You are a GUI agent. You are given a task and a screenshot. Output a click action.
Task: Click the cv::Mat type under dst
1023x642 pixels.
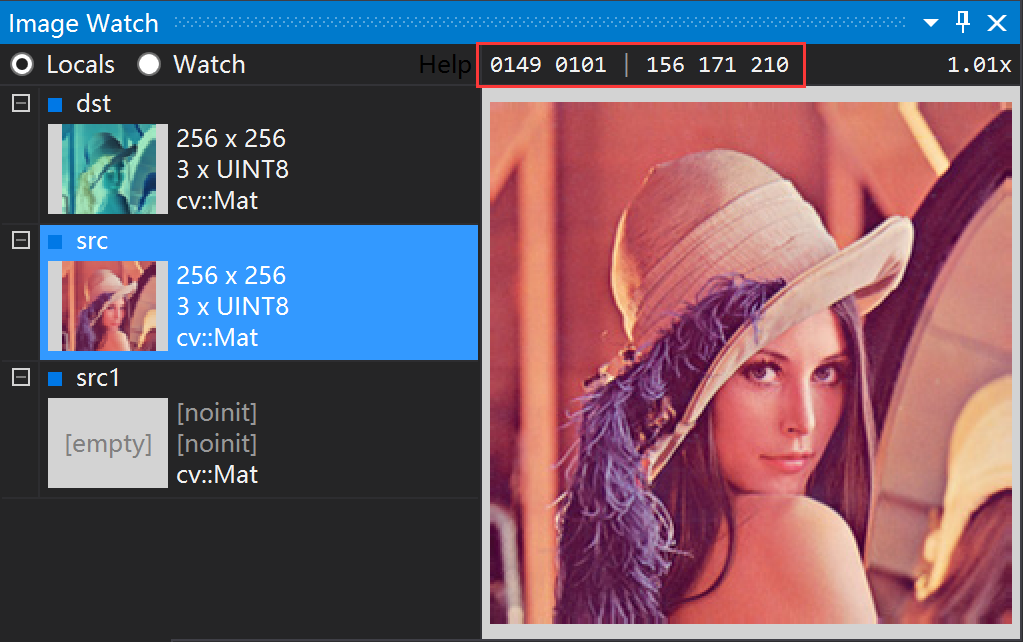pyautogui.click(x=217, y=200)
